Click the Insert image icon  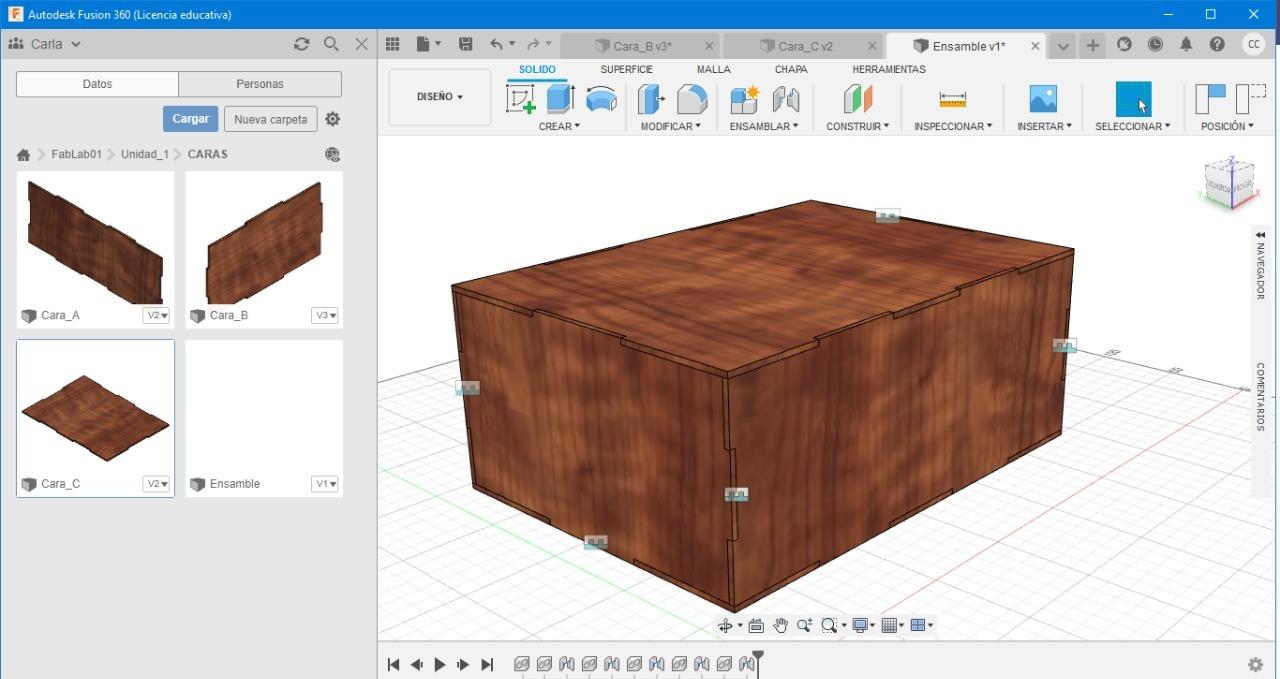[1043, 99]
